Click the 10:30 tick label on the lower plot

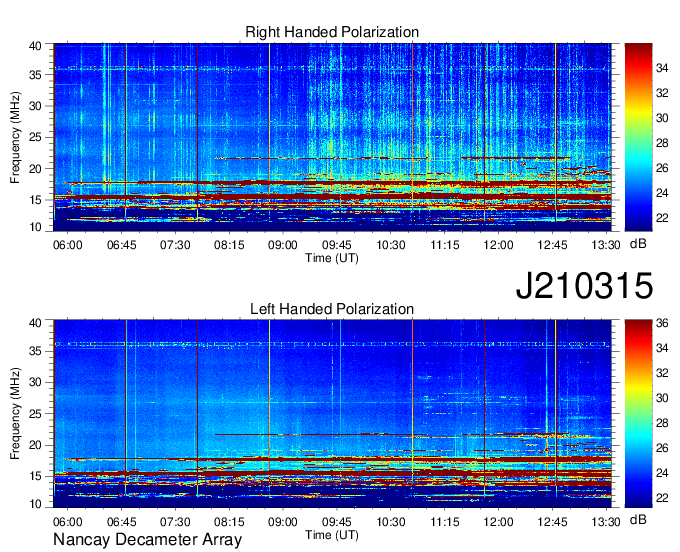[391, 522]
